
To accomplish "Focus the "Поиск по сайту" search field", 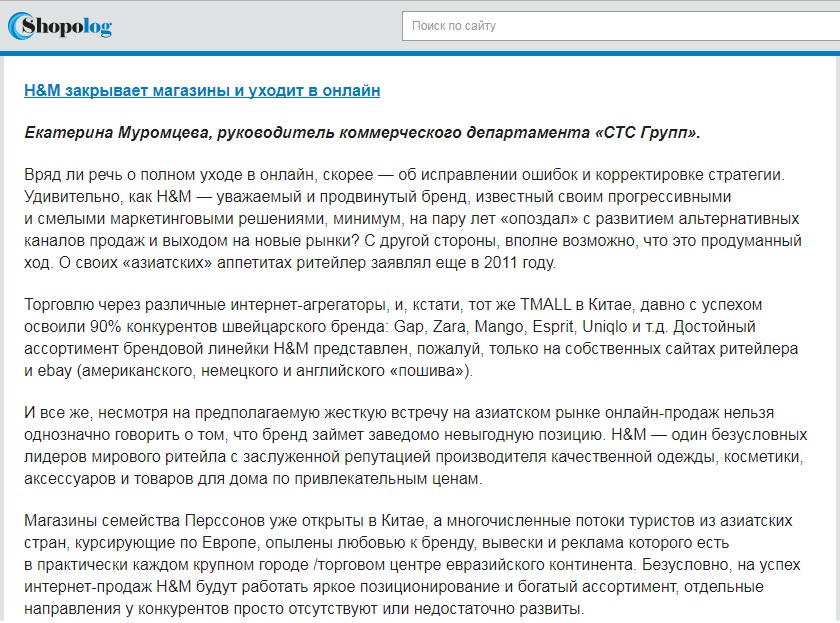I will pos(621,26).
